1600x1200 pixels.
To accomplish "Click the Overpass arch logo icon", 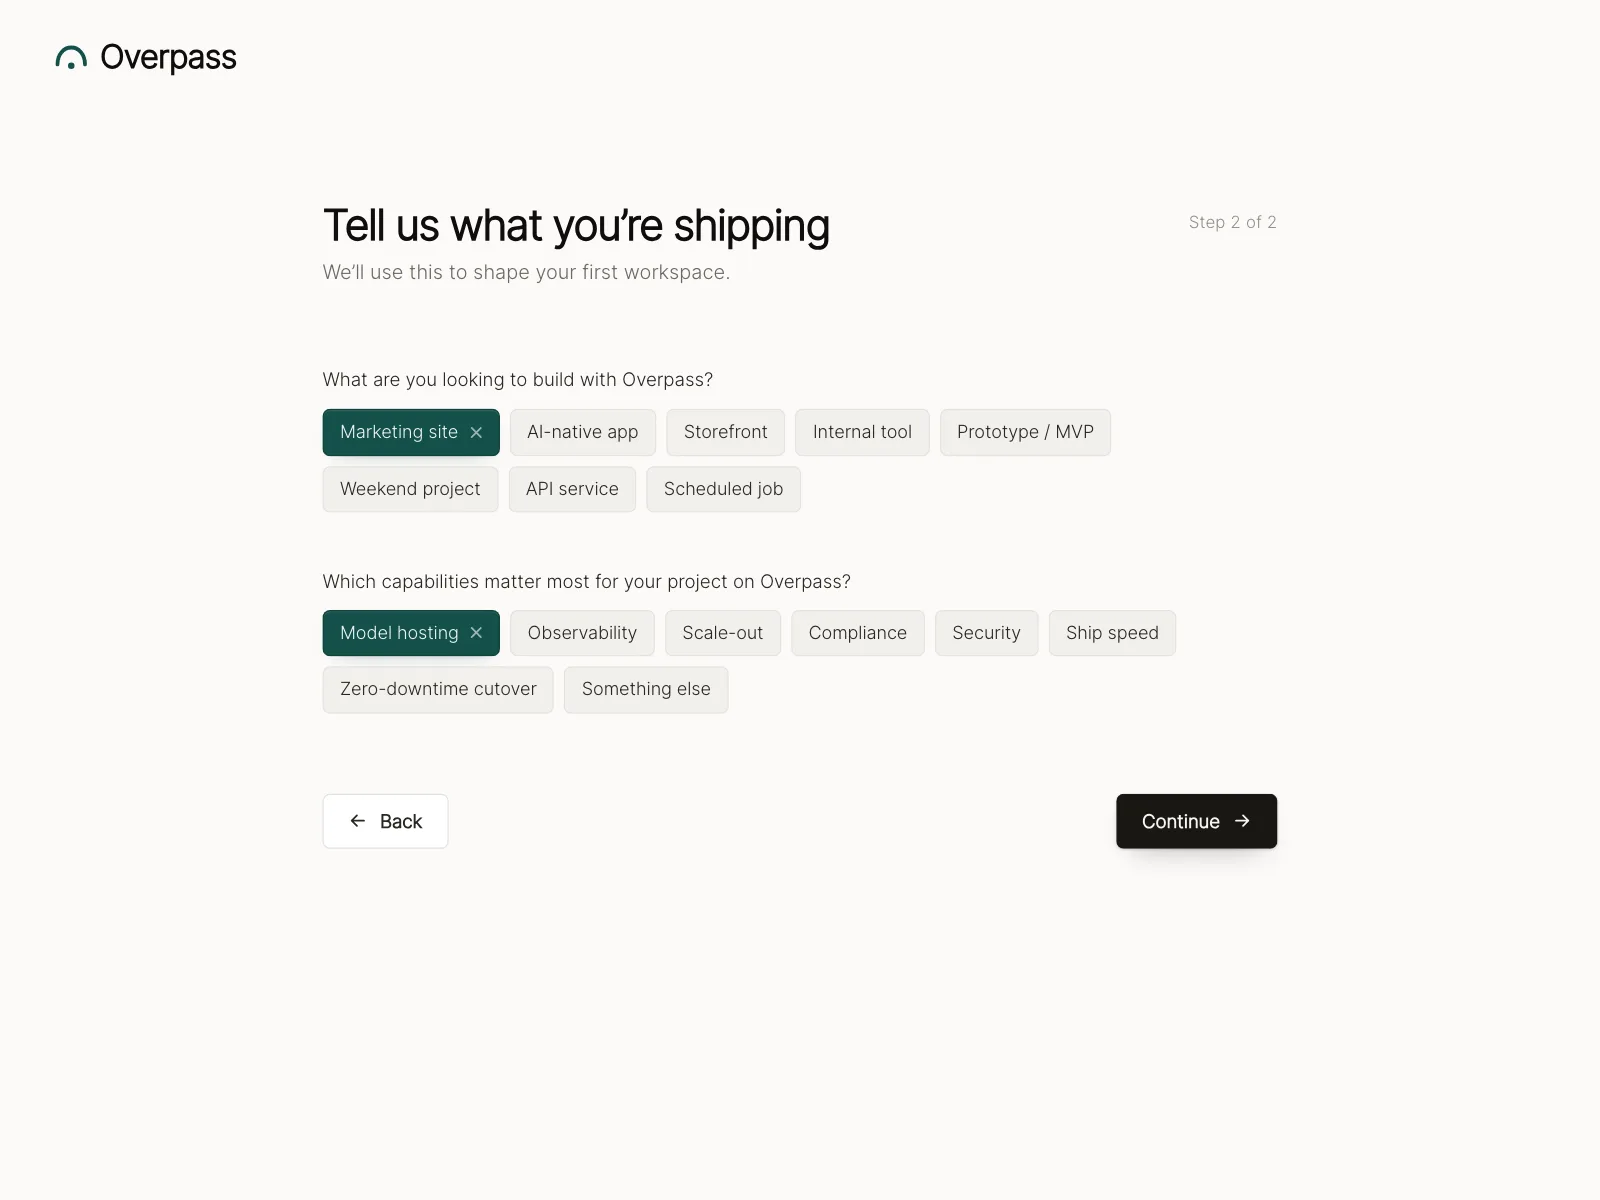I will click(x=71, y=58).
